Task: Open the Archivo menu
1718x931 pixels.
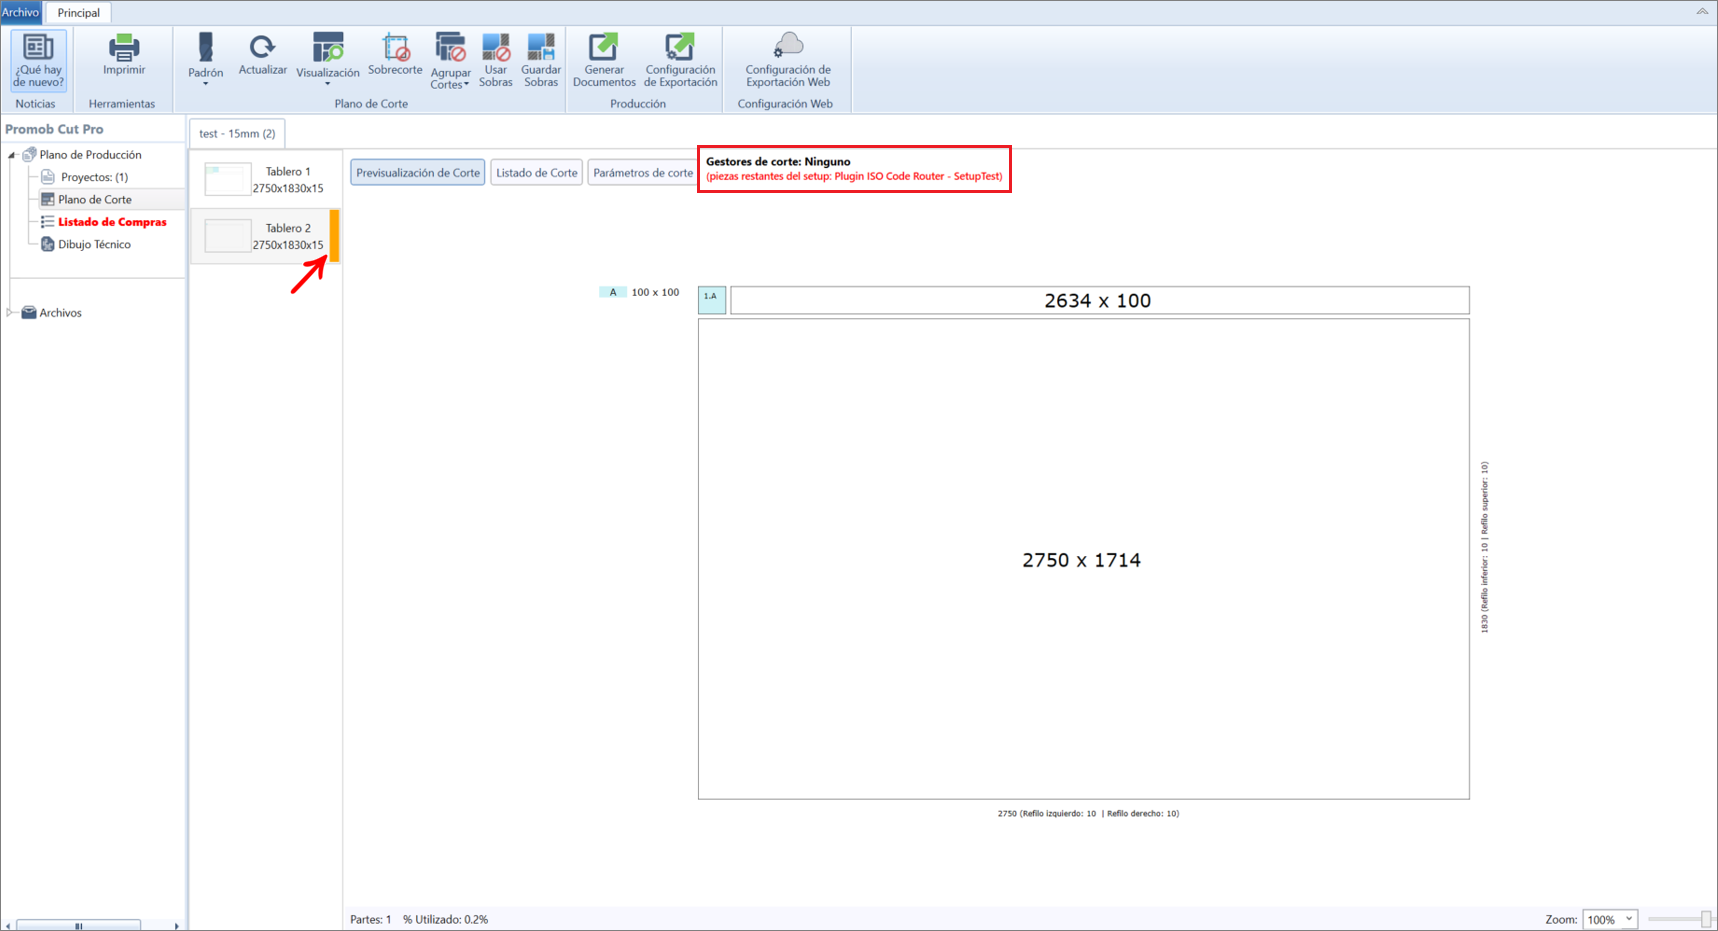Action: tap(21, 12)
